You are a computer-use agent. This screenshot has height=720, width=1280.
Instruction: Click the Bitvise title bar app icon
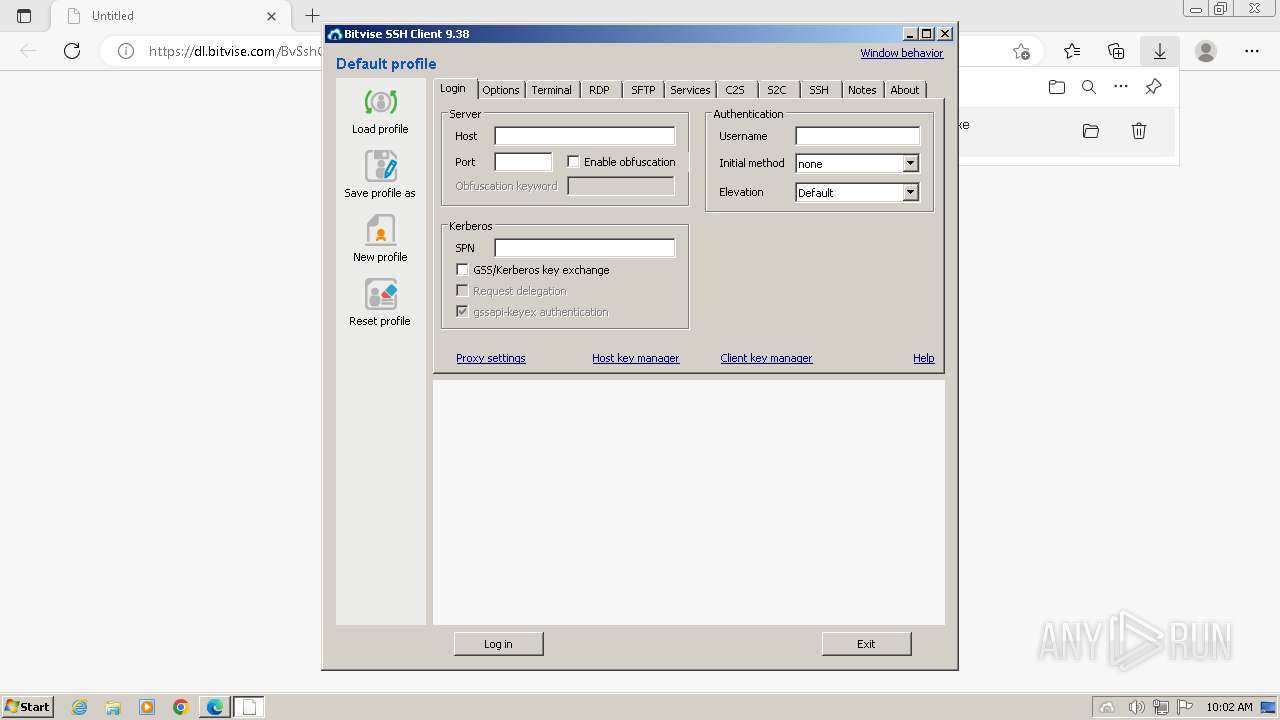coord(335,34)
